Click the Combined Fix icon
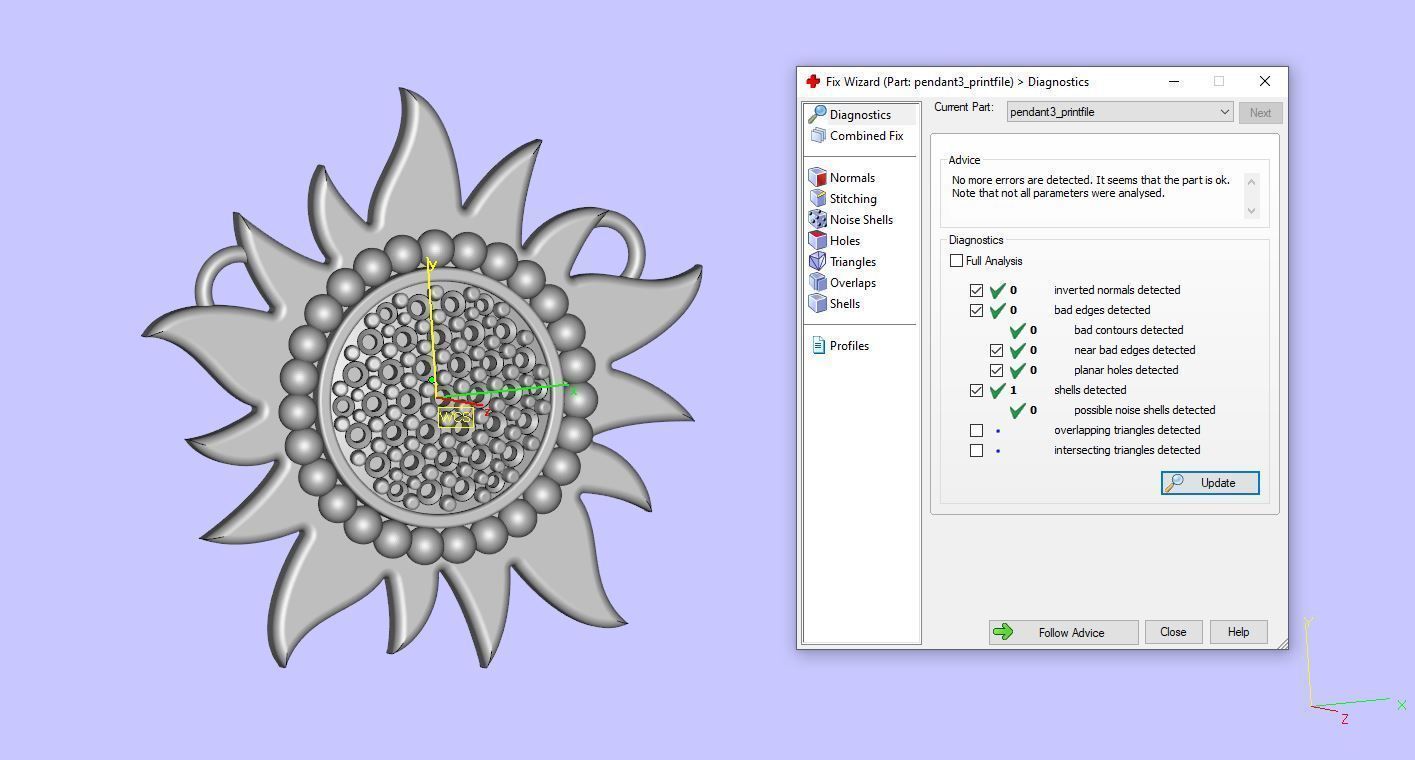This screenshot has height=760, width=1415. point(818,136)
